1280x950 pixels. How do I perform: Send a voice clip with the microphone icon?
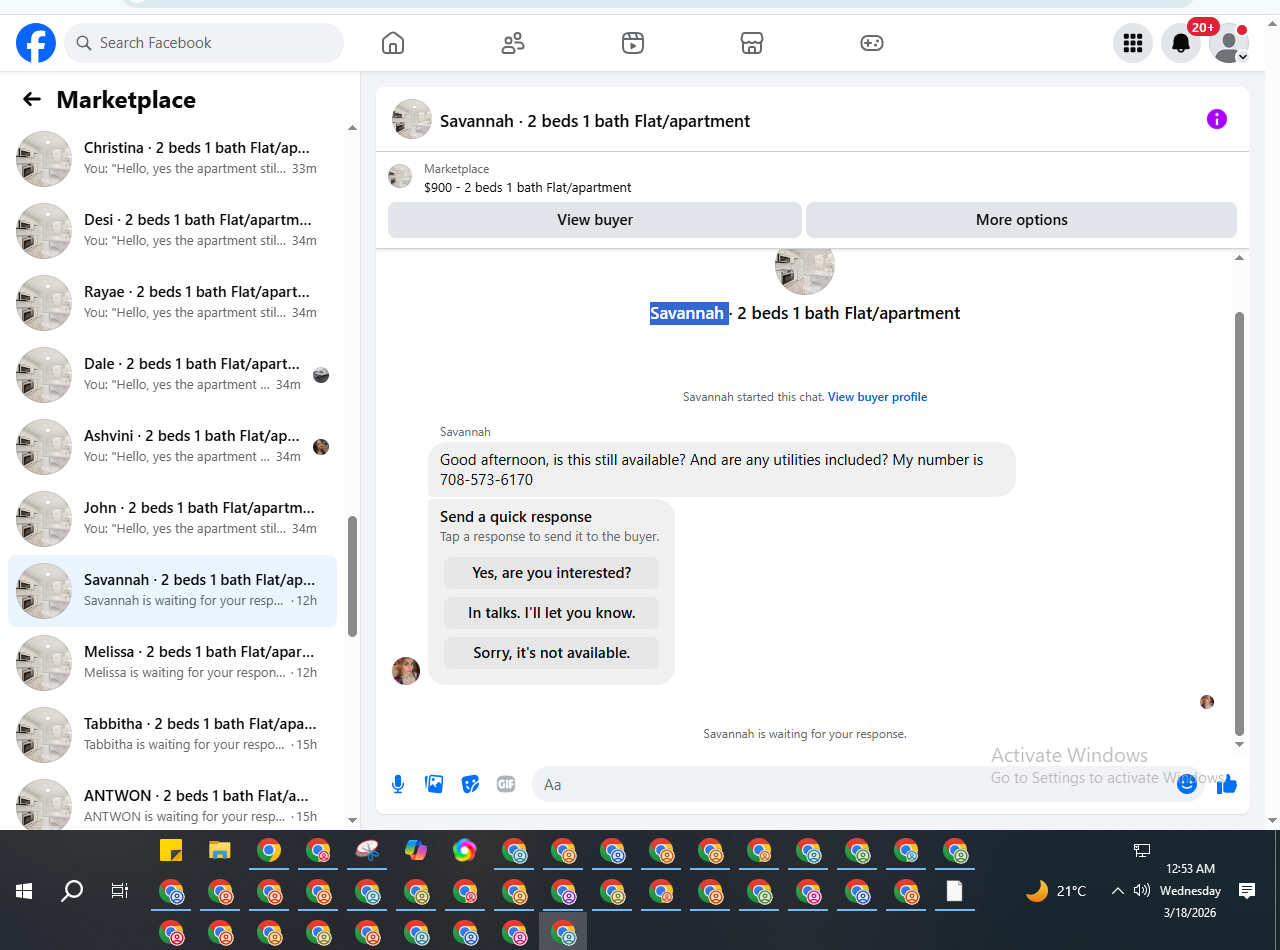click(x=398, y=784)
